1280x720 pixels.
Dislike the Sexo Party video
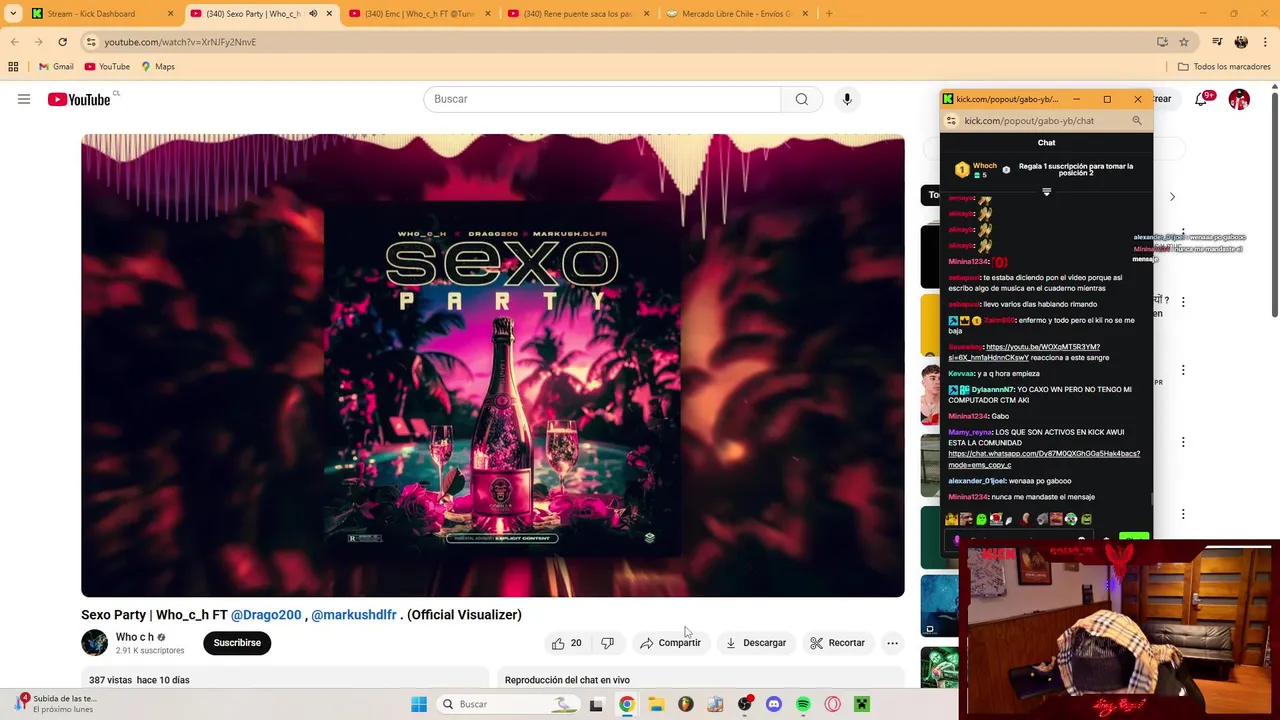[607, 643]
